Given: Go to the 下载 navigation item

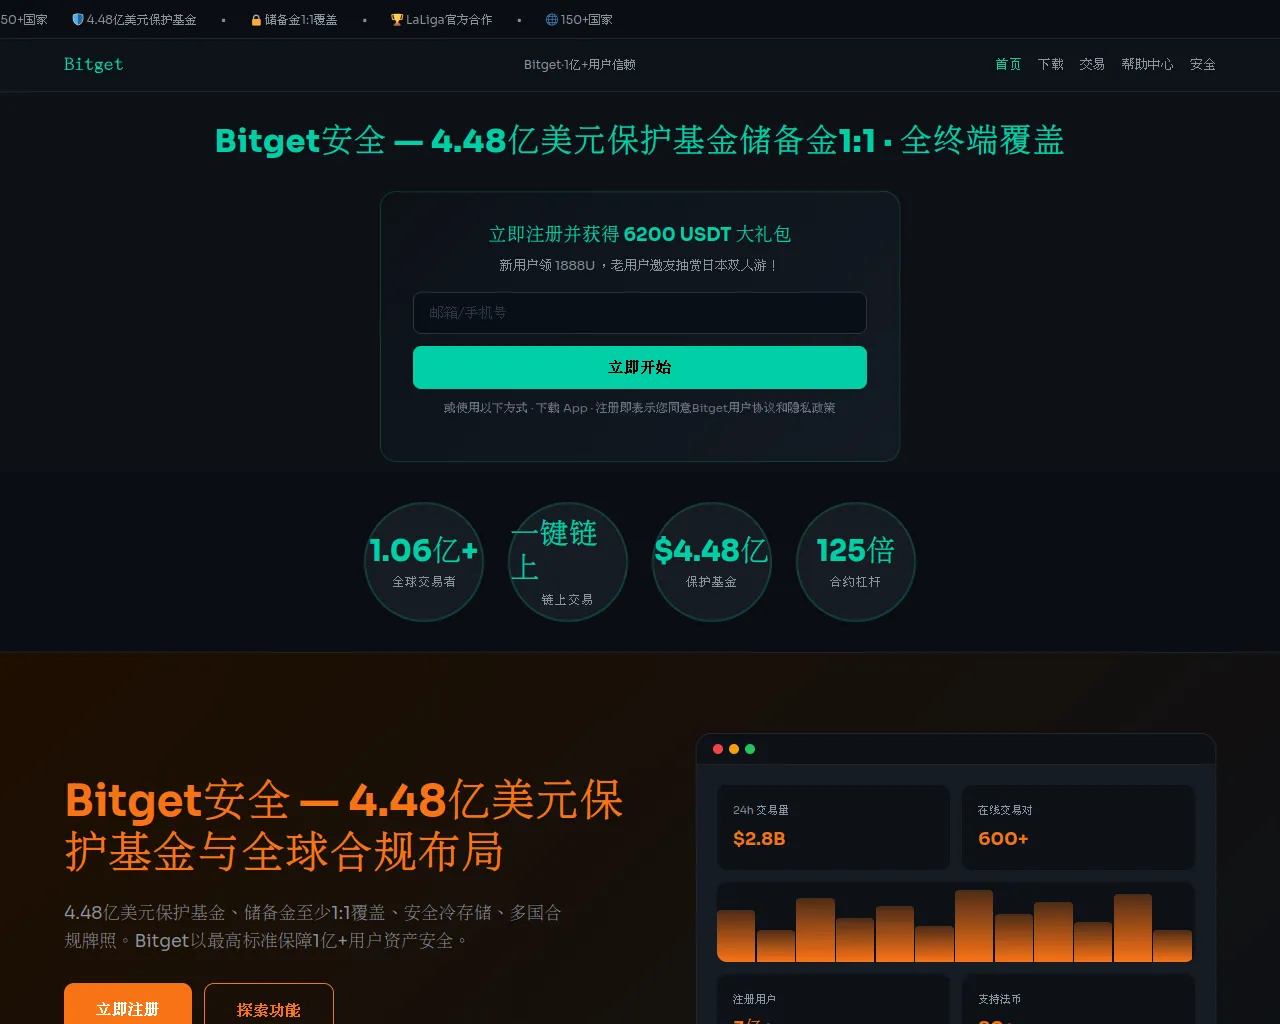Looking at the screenshot, I should [x=1050, y=64].
